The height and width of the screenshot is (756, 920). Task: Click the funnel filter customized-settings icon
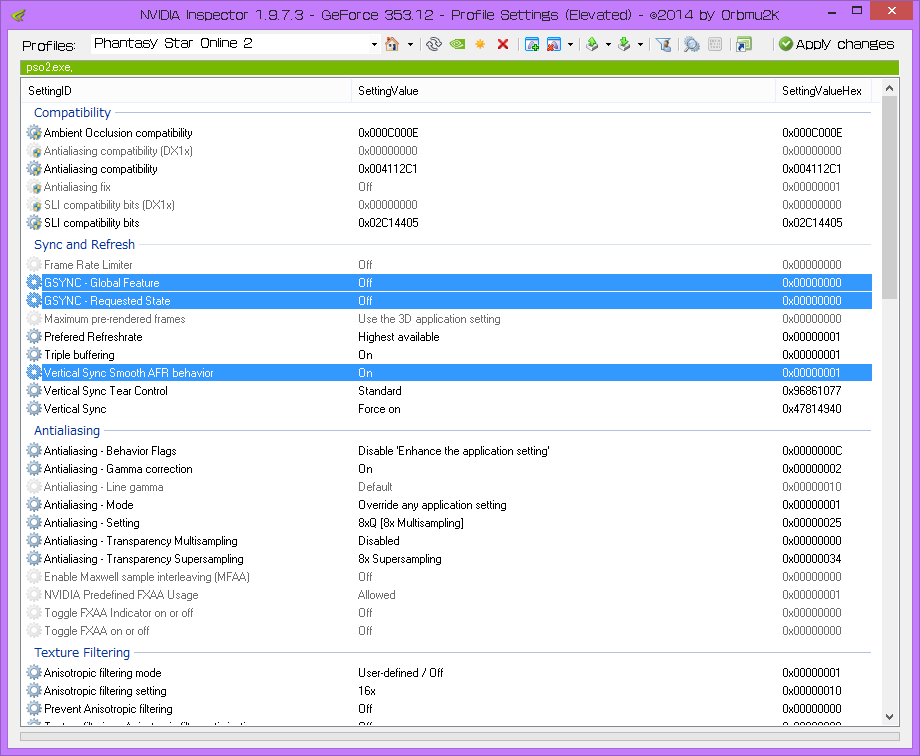664,44
